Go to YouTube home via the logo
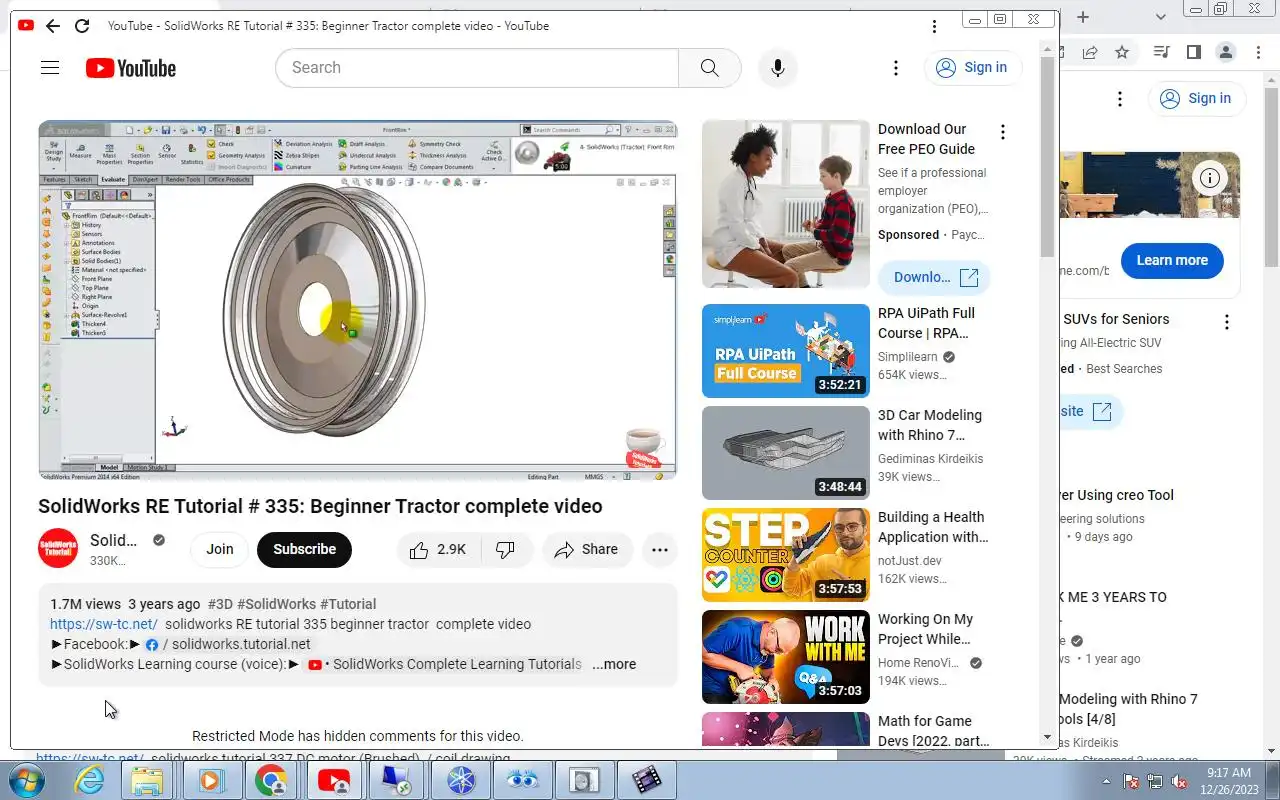Screen dimensions: 1280x800 click(130, 68)
